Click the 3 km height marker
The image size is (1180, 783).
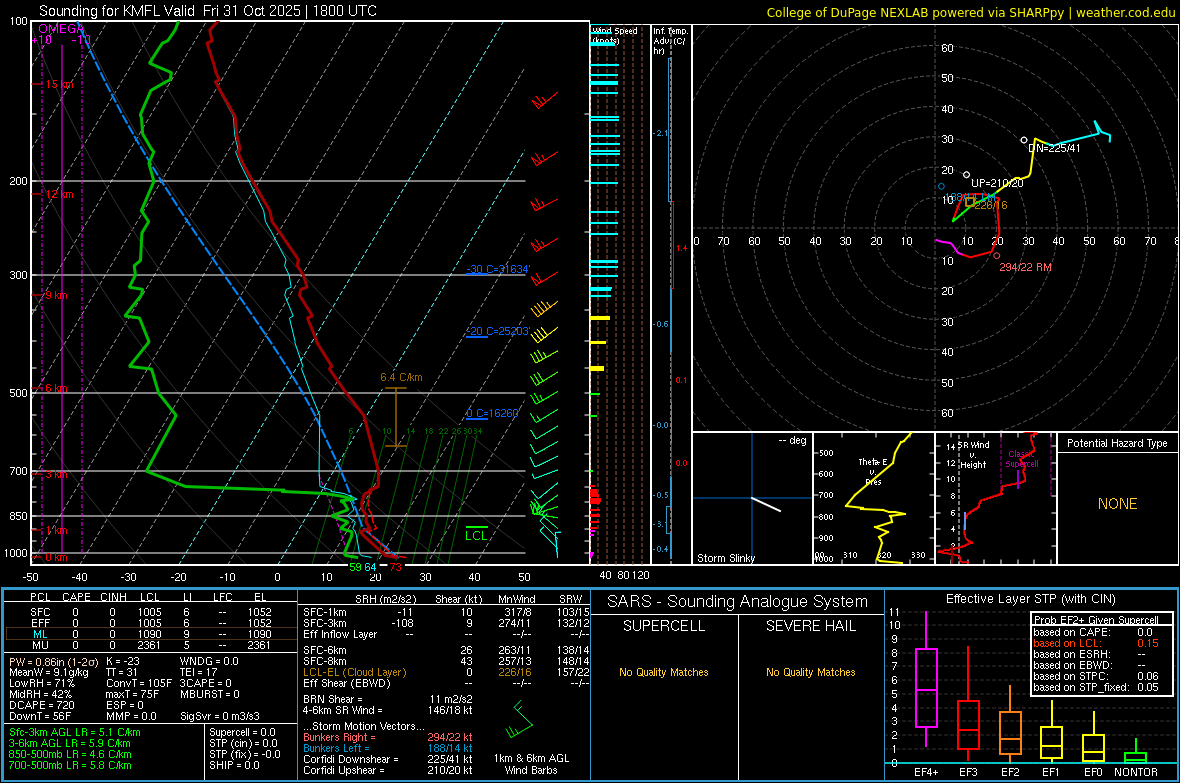(56, 474)
